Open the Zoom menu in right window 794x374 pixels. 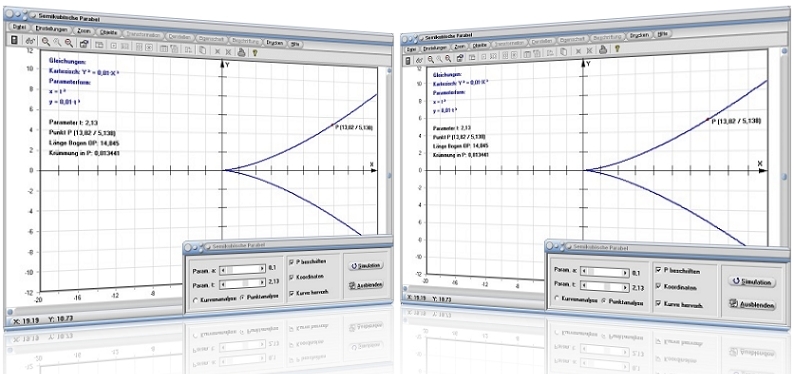tap(459, 47)
